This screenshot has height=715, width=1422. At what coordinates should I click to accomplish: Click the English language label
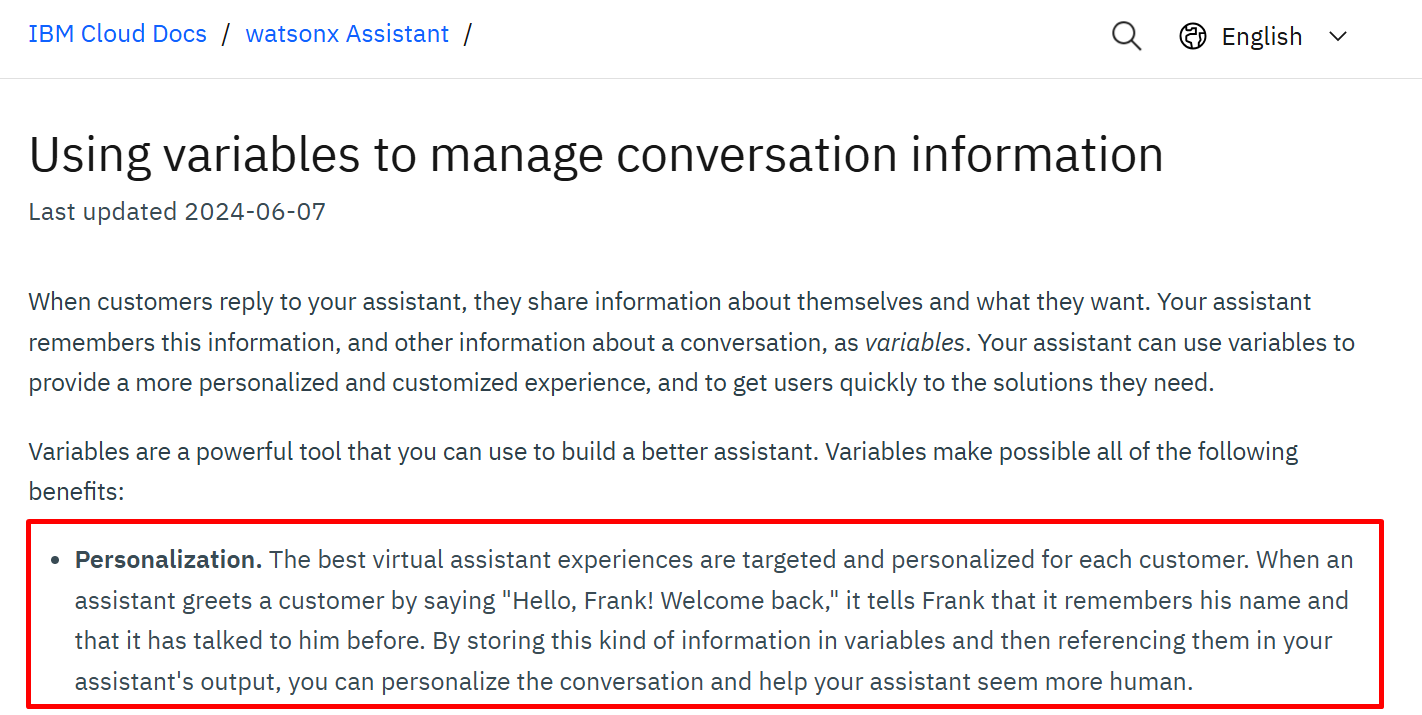coord(1261,35)
